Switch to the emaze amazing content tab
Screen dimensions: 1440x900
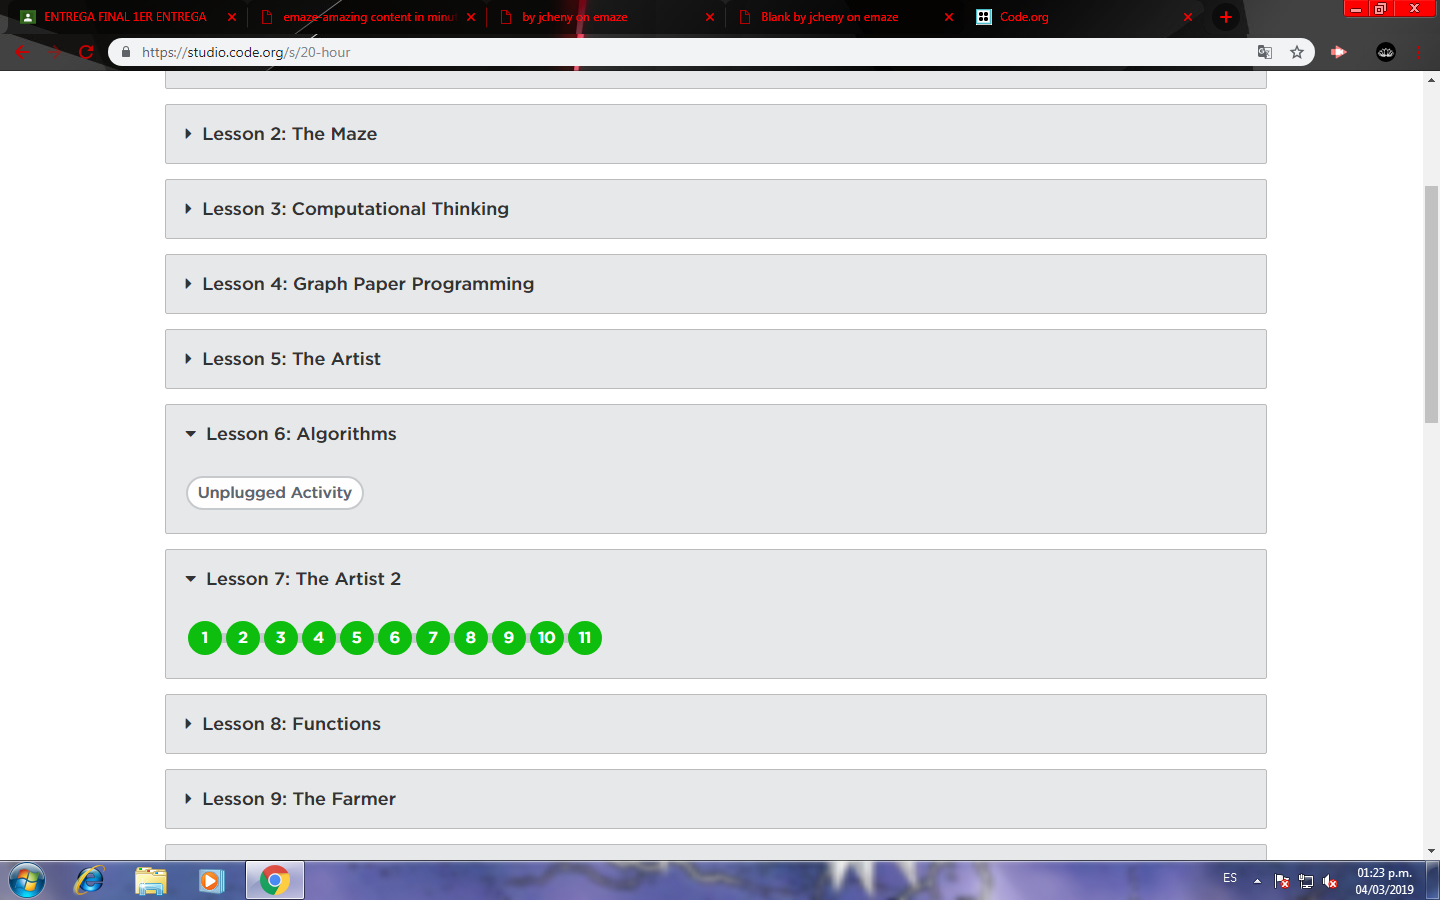(368, 17)
